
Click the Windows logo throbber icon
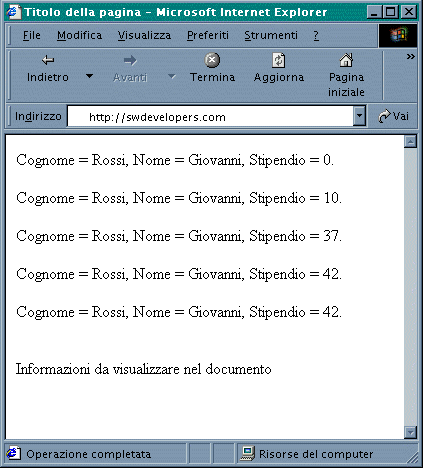coord(398,35)
